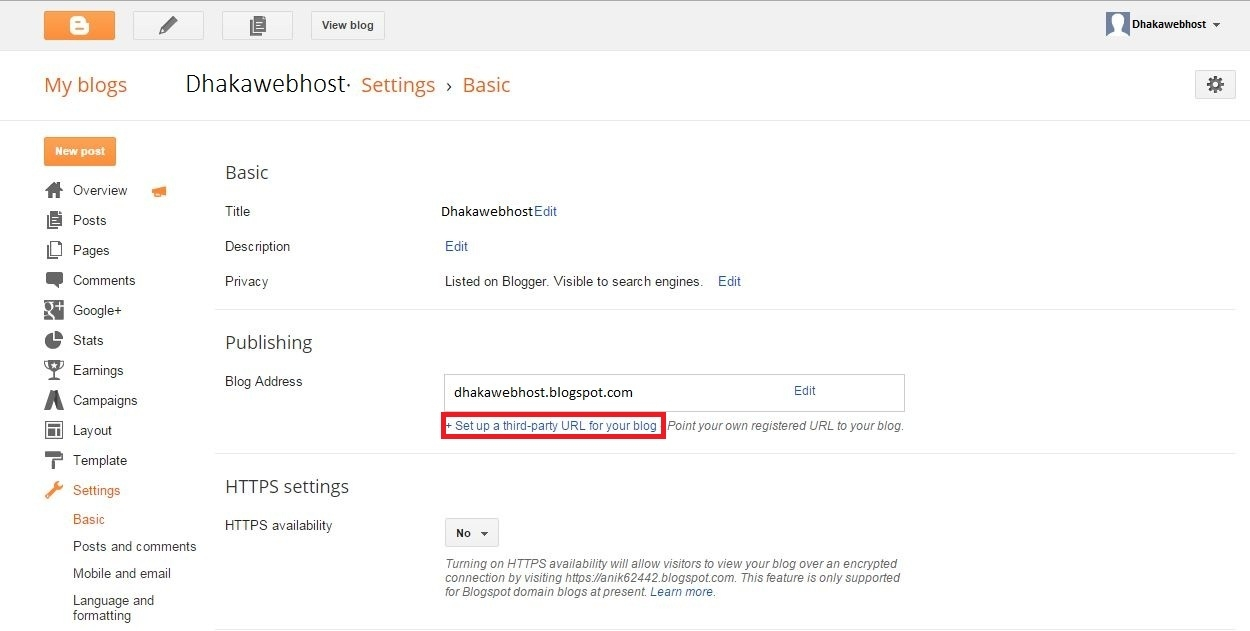Open Posts and comments settings
Screen dimensions: 1250x631
135,546
